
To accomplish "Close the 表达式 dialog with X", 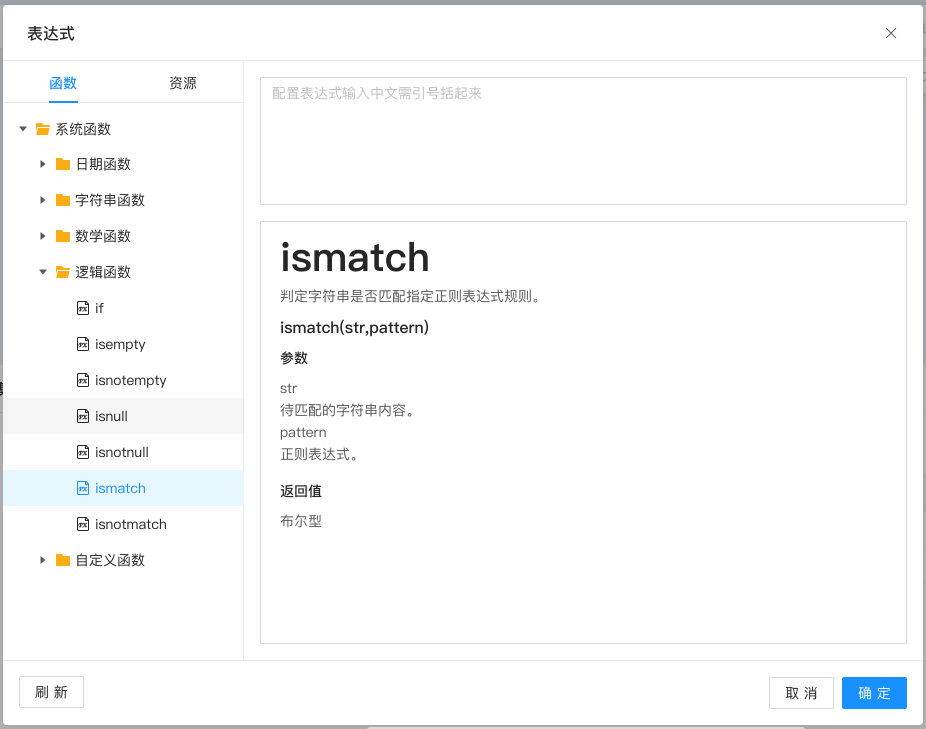I will click(x=891, y=33).
